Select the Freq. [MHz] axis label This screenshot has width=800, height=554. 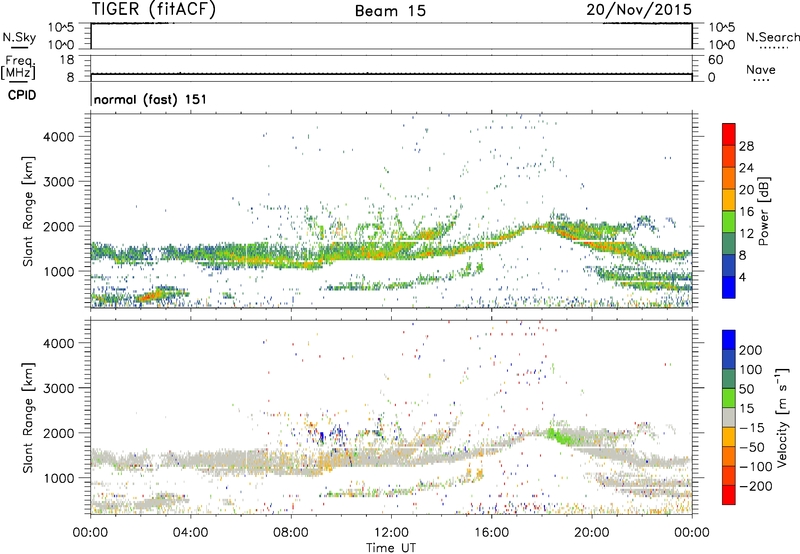click(x=18, y=67)
